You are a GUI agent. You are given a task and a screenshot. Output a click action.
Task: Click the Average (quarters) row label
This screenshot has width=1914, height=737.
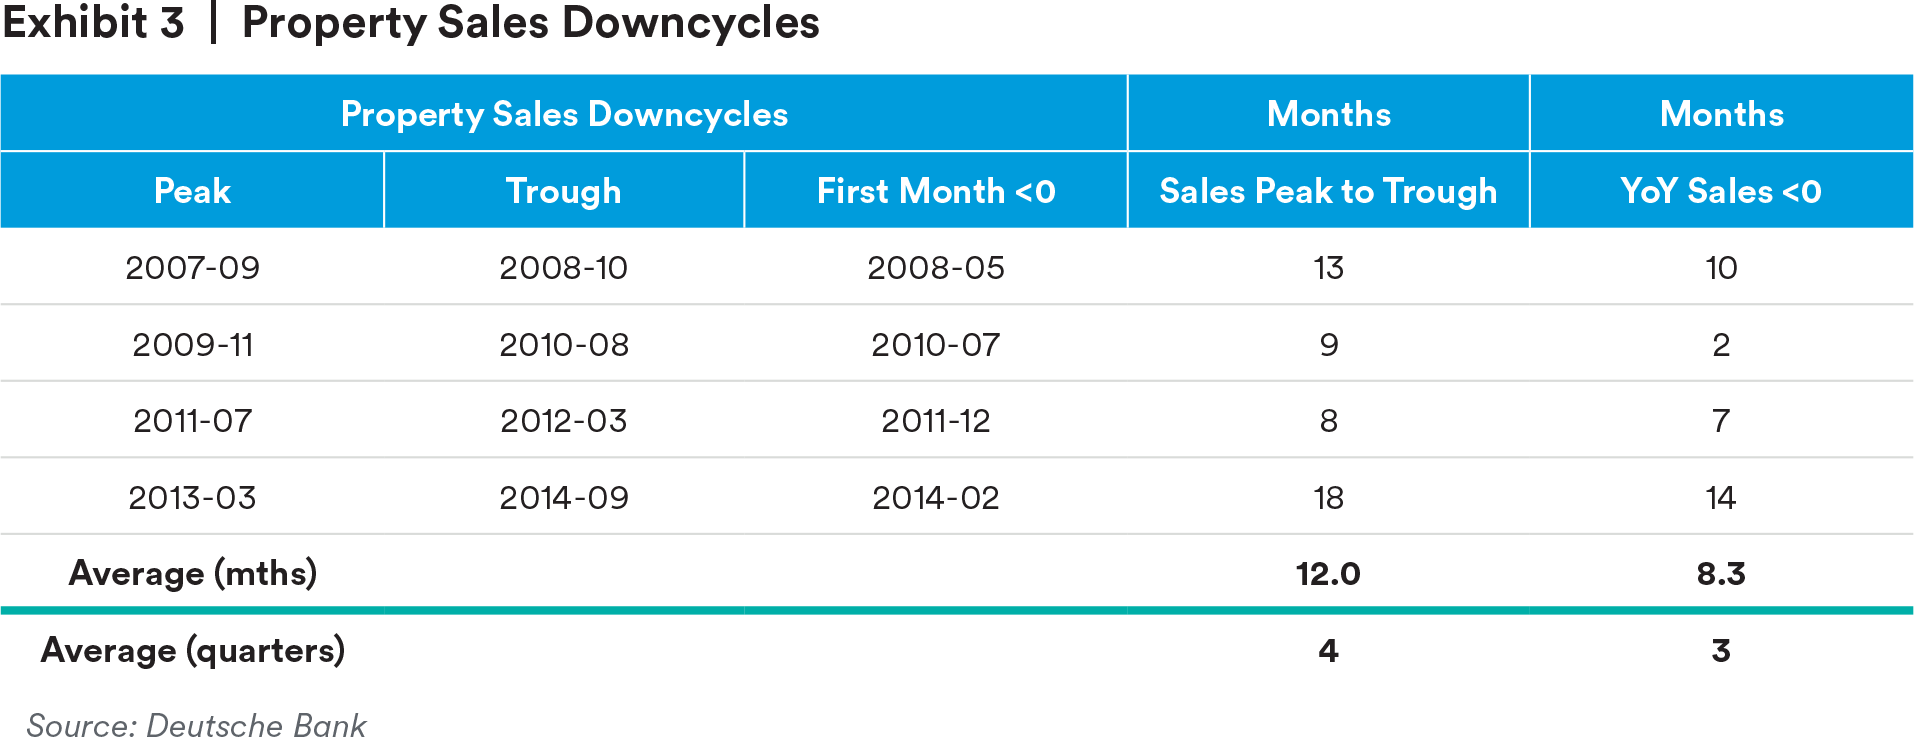click(192, 651)
